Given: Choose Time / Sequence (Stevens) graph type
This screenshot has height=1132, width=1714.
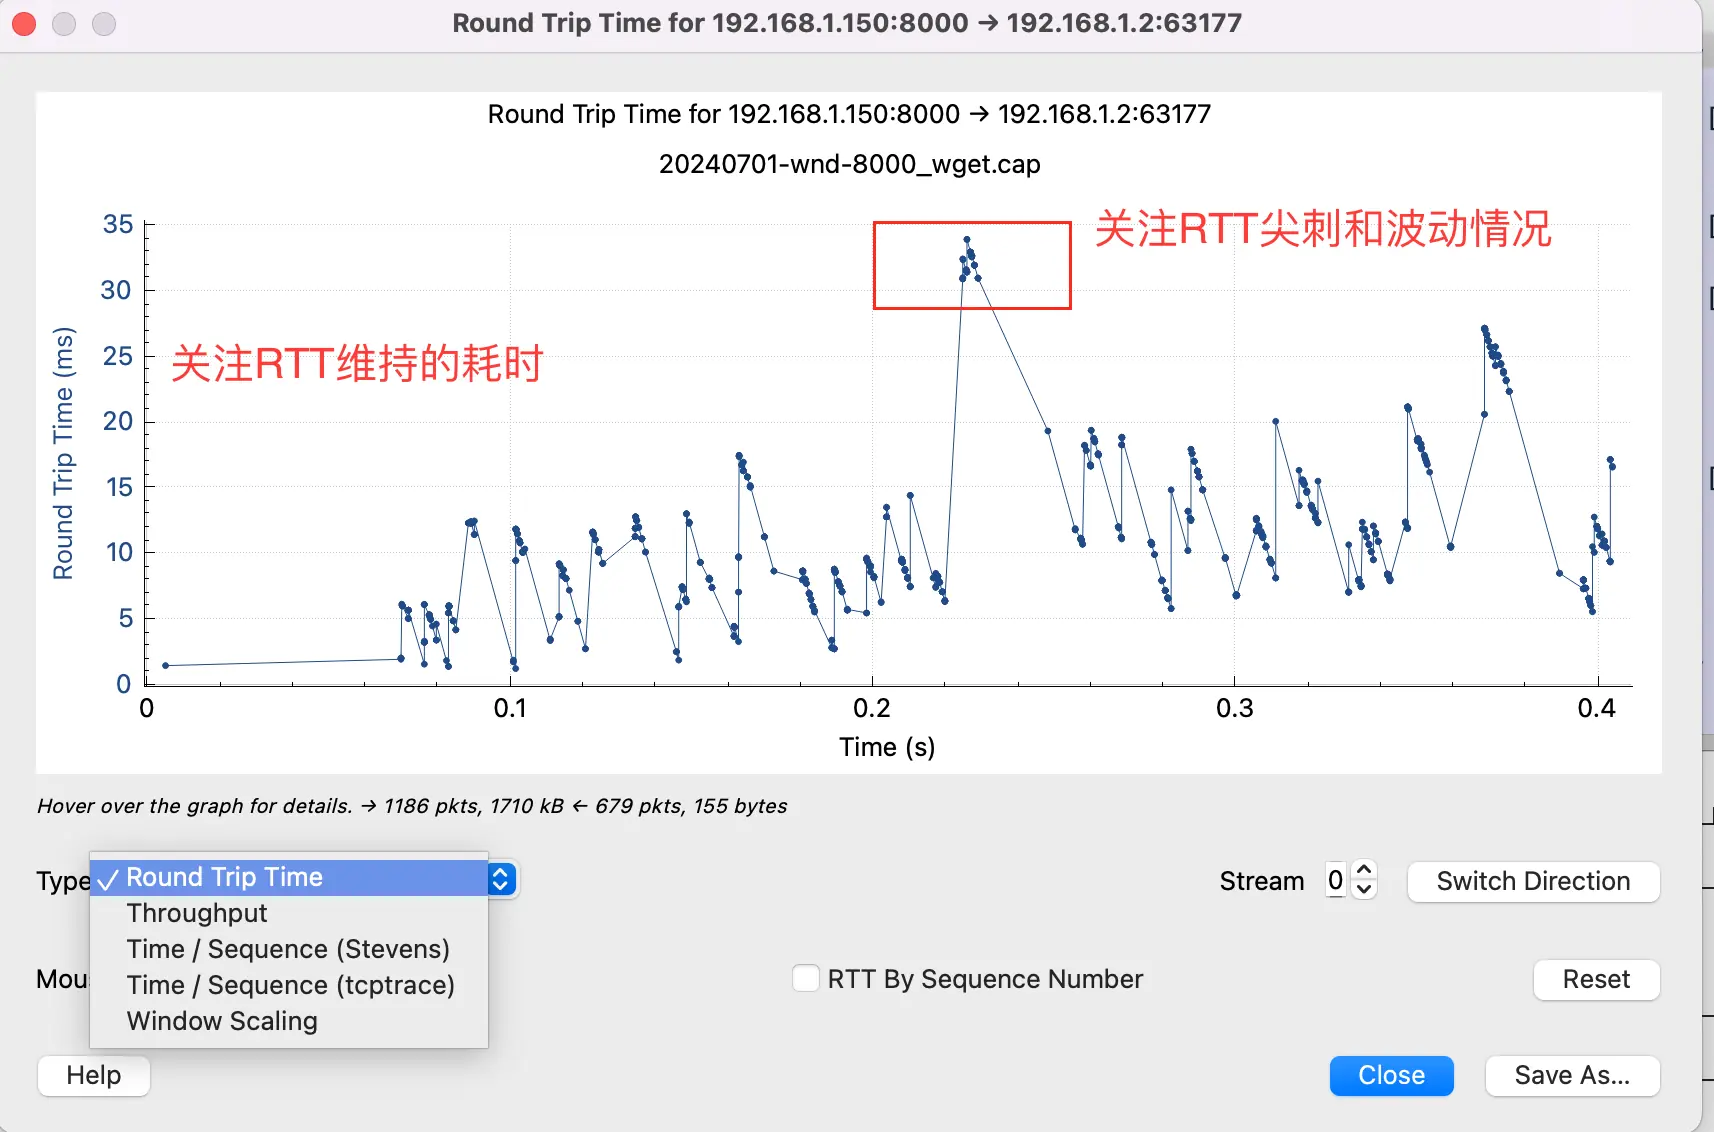Looking at the screenshot, I should pos(288,949).
